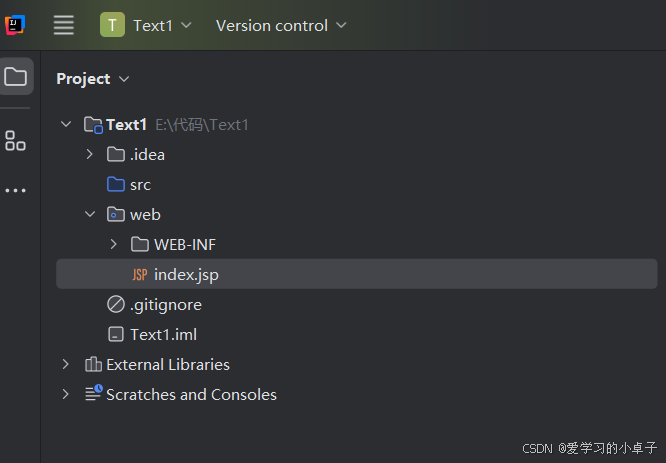
Task: Open the Structure tool window icon
Action: [x=16, y=141]
